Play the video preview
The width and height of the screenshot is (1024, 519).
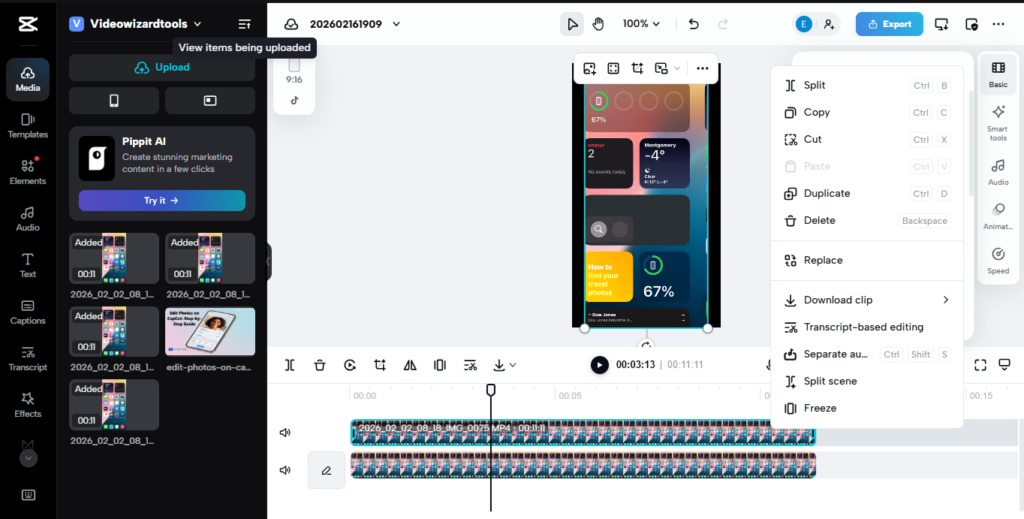(x=600, y=365)
